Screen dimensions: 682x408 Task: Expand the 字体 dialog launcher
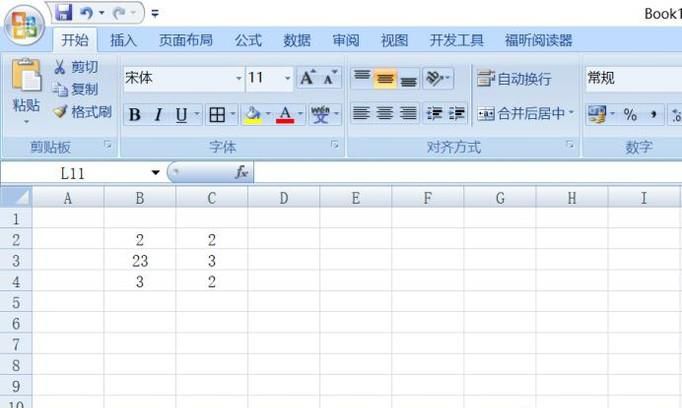tap(334, 145)
